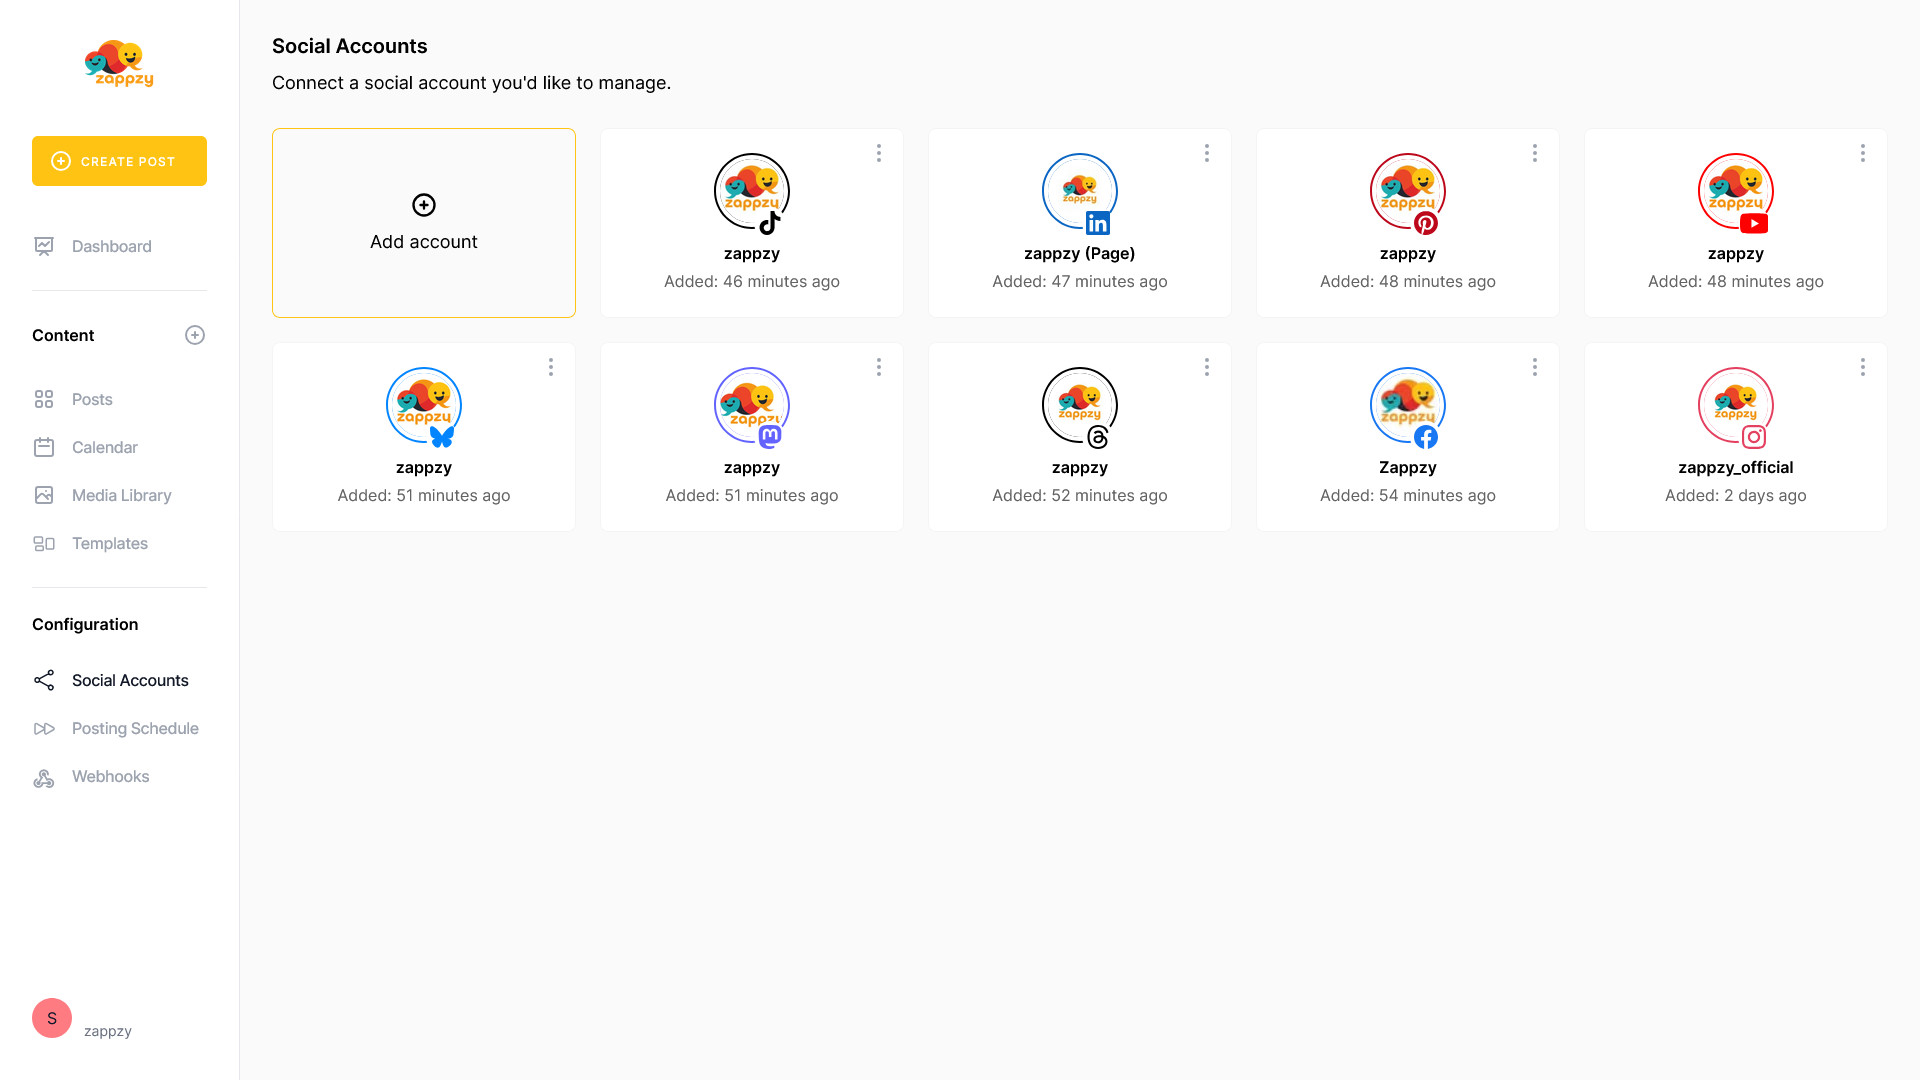
Task: Click the Zappzy logo in the sidebar
Action: (x=119, y=64)
